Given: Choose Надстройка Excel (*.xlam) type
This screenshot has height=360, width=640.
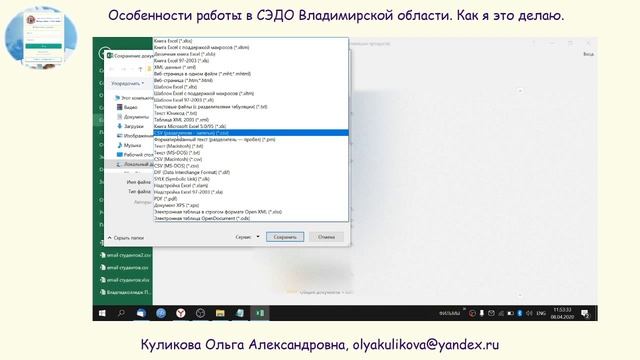Looking at the screenshot, I should [x=251, y=185].
